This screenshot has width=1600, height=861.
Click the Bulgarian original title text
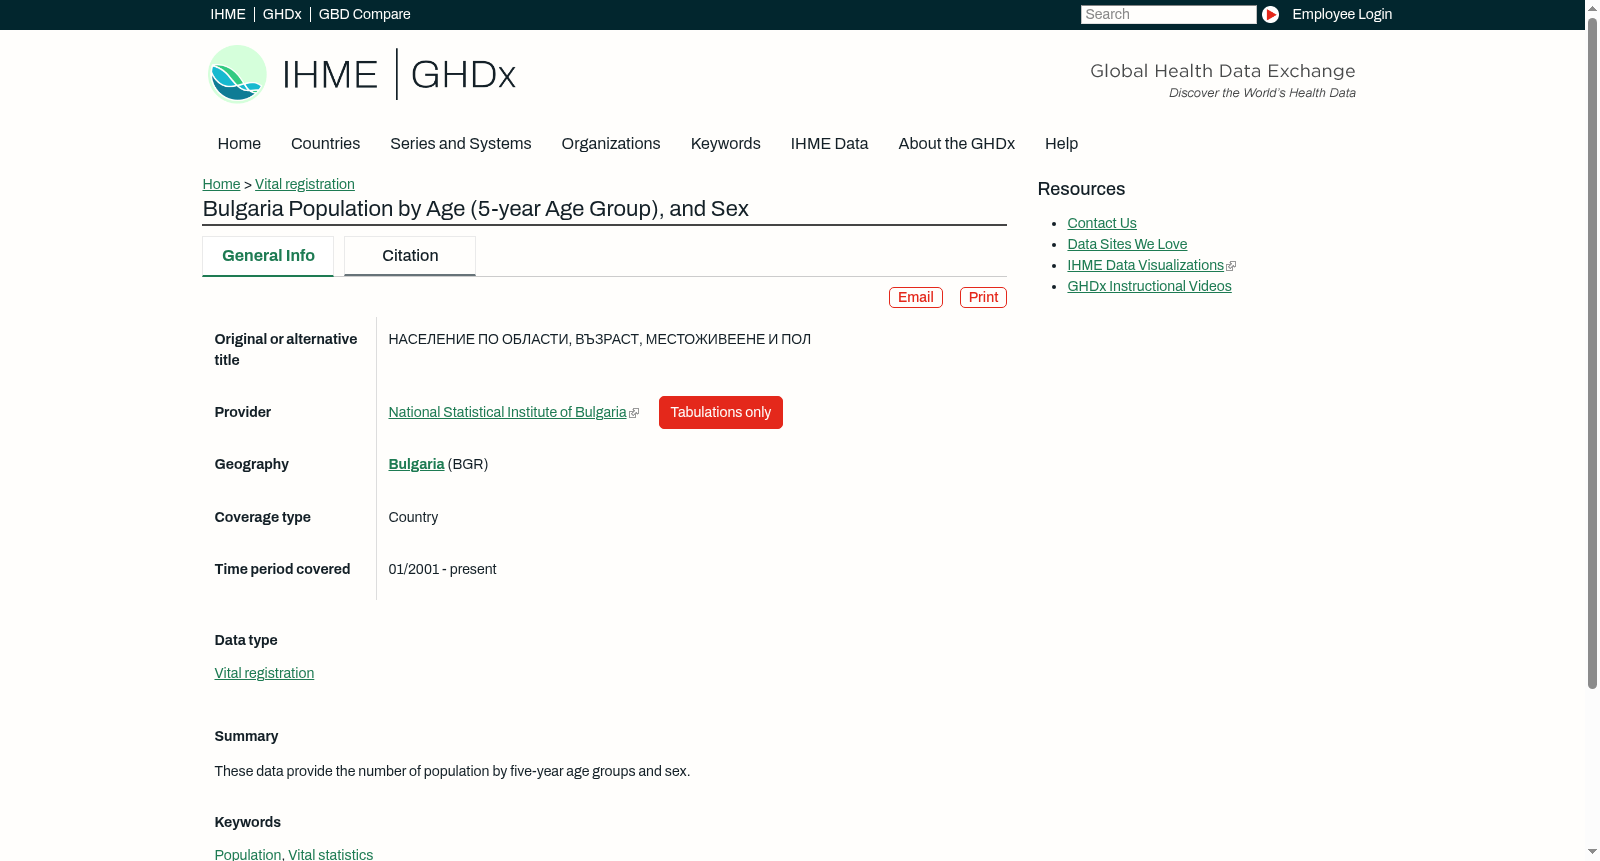(600, 339)
